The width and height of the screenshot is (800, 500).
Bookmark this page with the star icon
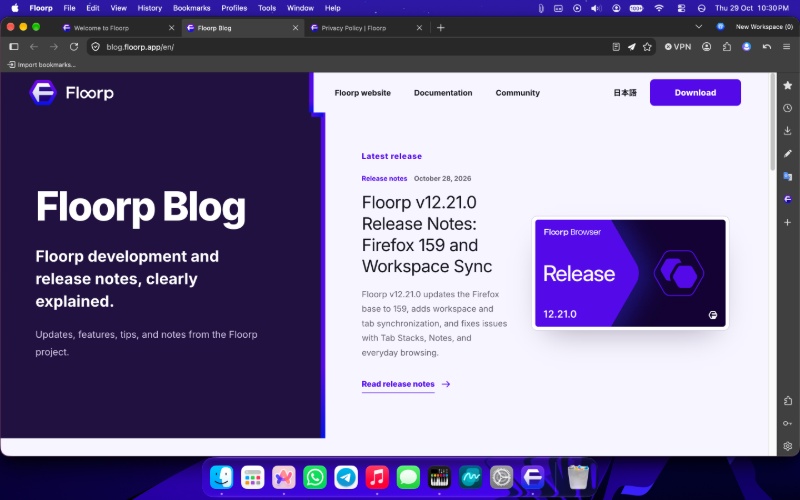point(647,47)
